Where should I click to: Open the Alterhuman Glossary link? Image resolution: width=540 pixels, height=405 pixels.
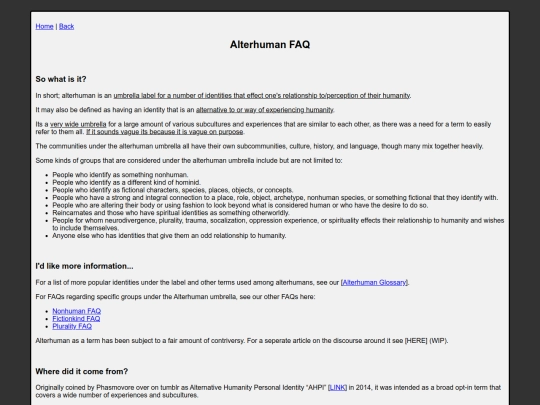click(x=374, y=282)
